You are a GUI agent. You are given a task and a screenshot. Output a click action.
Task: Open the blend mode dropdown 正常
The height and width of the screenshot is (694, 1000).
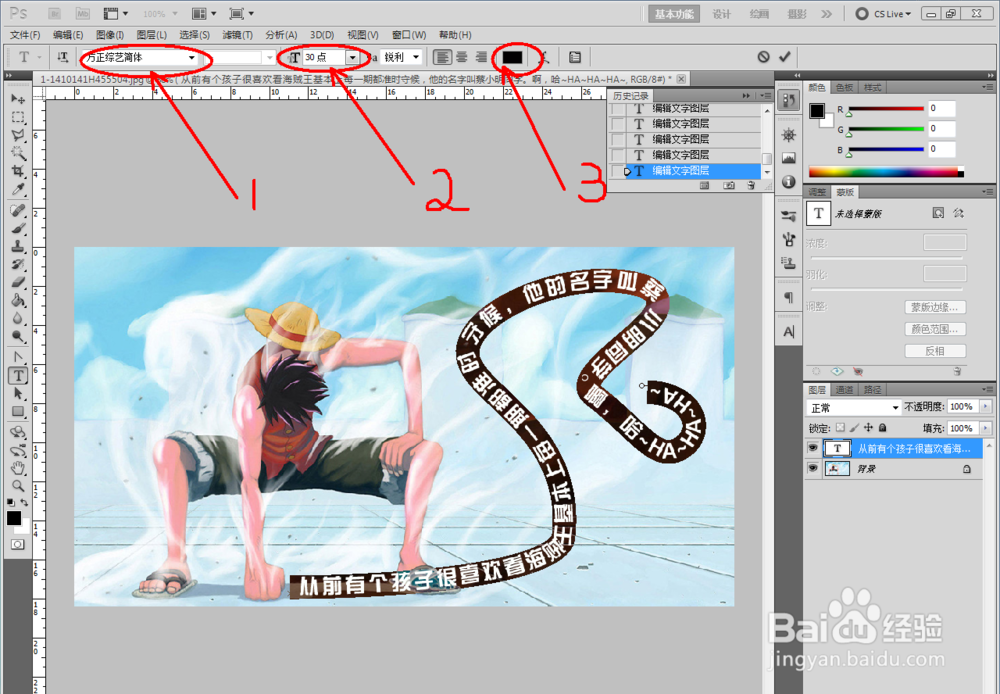click(x=853, y=408)
